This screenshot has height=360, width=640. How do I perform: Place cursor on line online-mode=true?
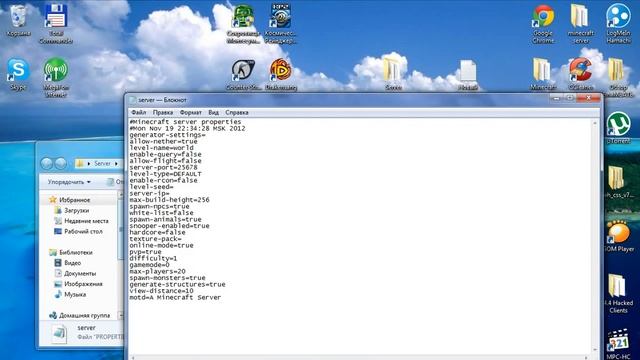point(162,245)
